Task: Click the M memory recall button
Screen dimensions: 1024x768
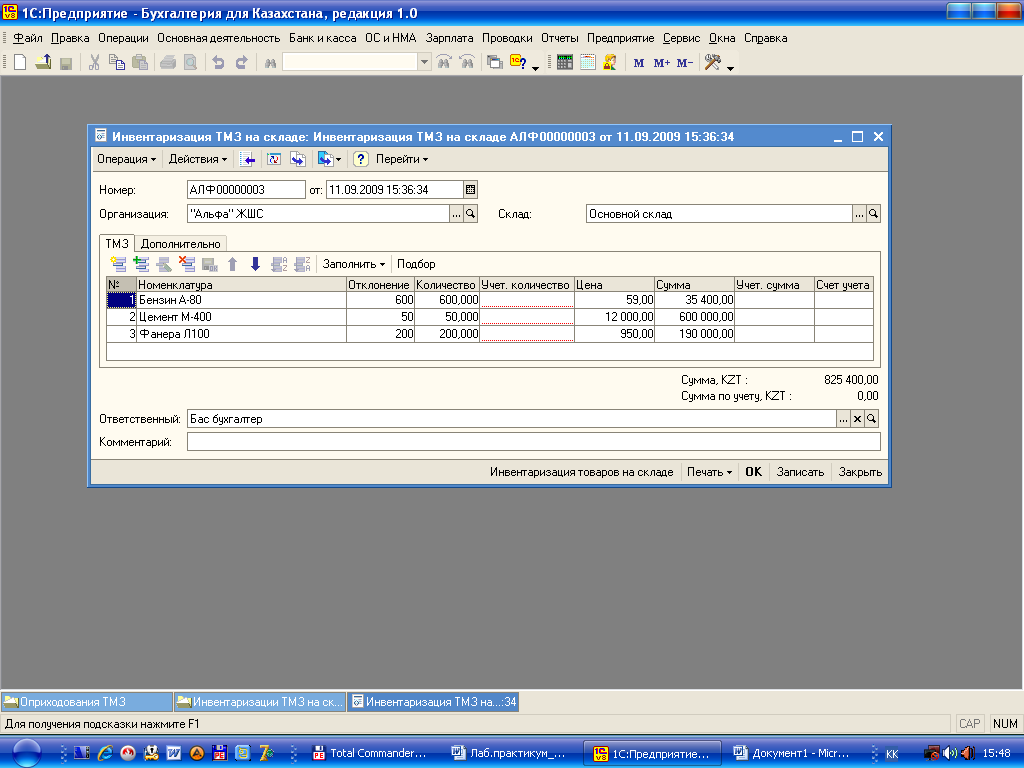Action: pyautogui.click(x=639, y=63)
